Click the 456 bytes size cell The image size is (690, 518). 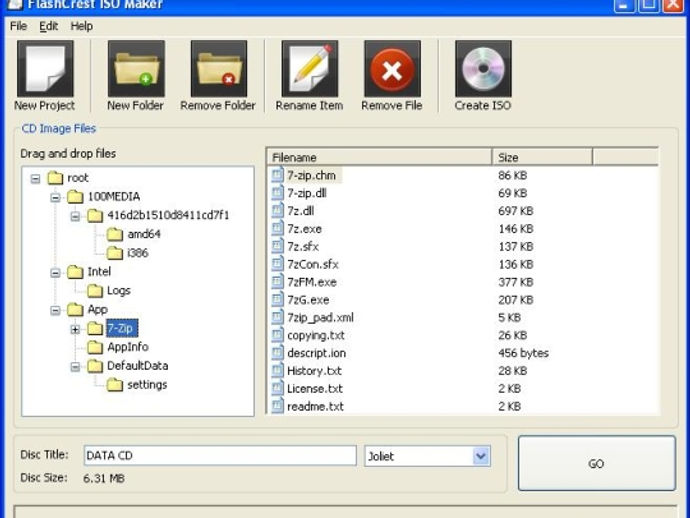pos(524,353)
